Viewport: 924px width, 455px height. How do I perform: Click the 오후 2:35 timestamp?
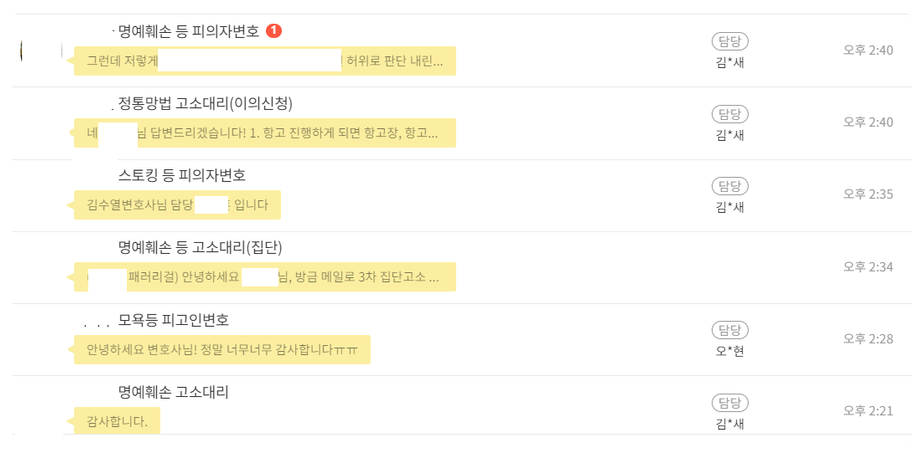tap(867, 193)
